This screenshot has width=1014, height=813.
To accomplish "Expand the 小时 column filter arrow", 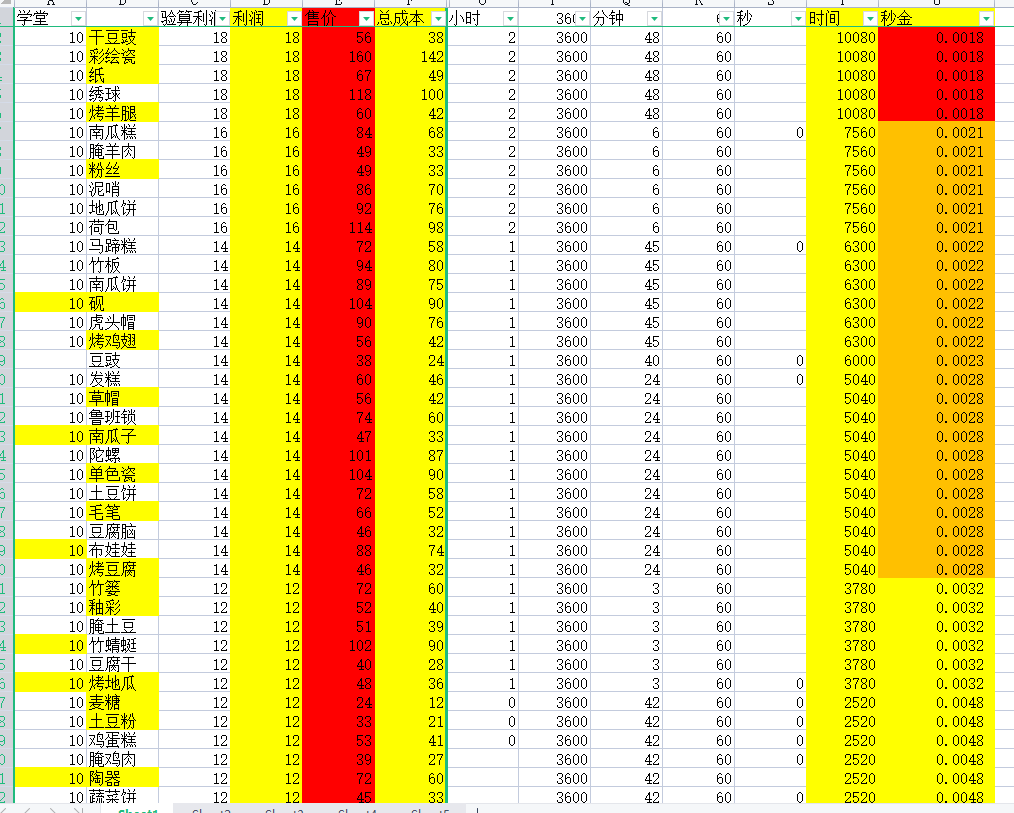I will [509, 19].
